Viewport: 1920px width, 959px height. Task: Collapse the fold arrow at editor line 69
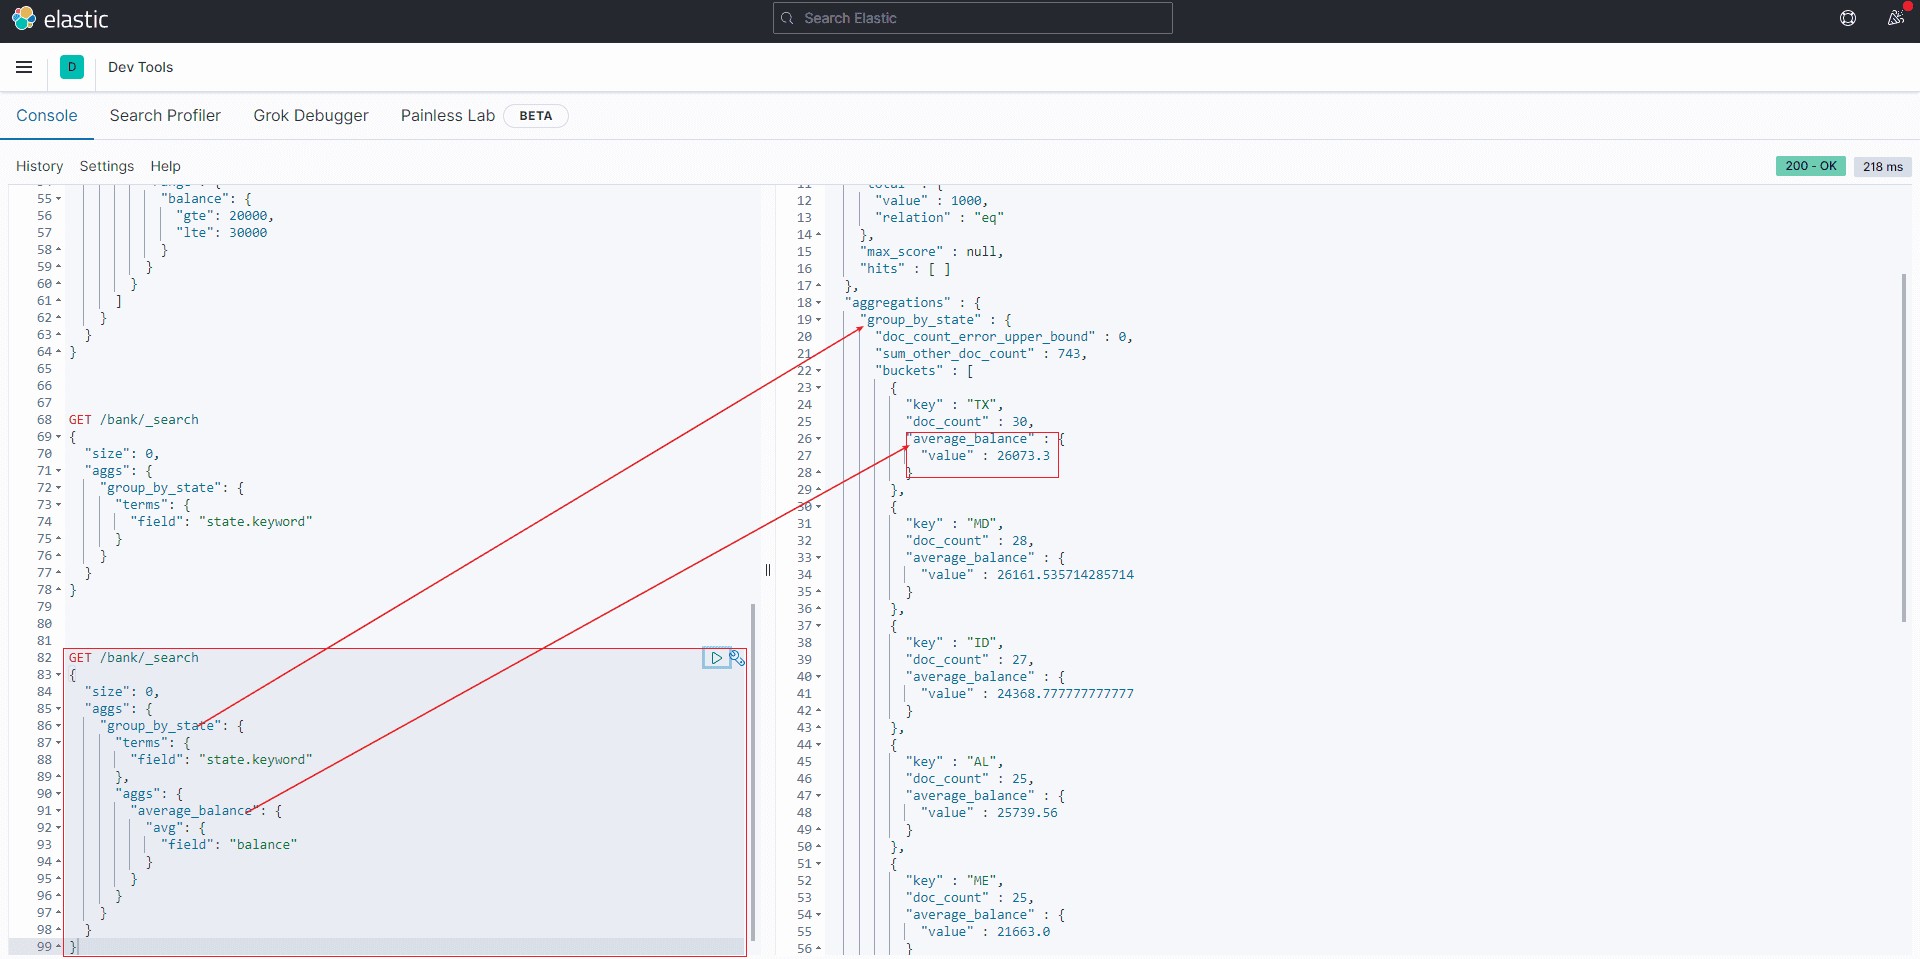pyautogui.click(x=58, y=437)
